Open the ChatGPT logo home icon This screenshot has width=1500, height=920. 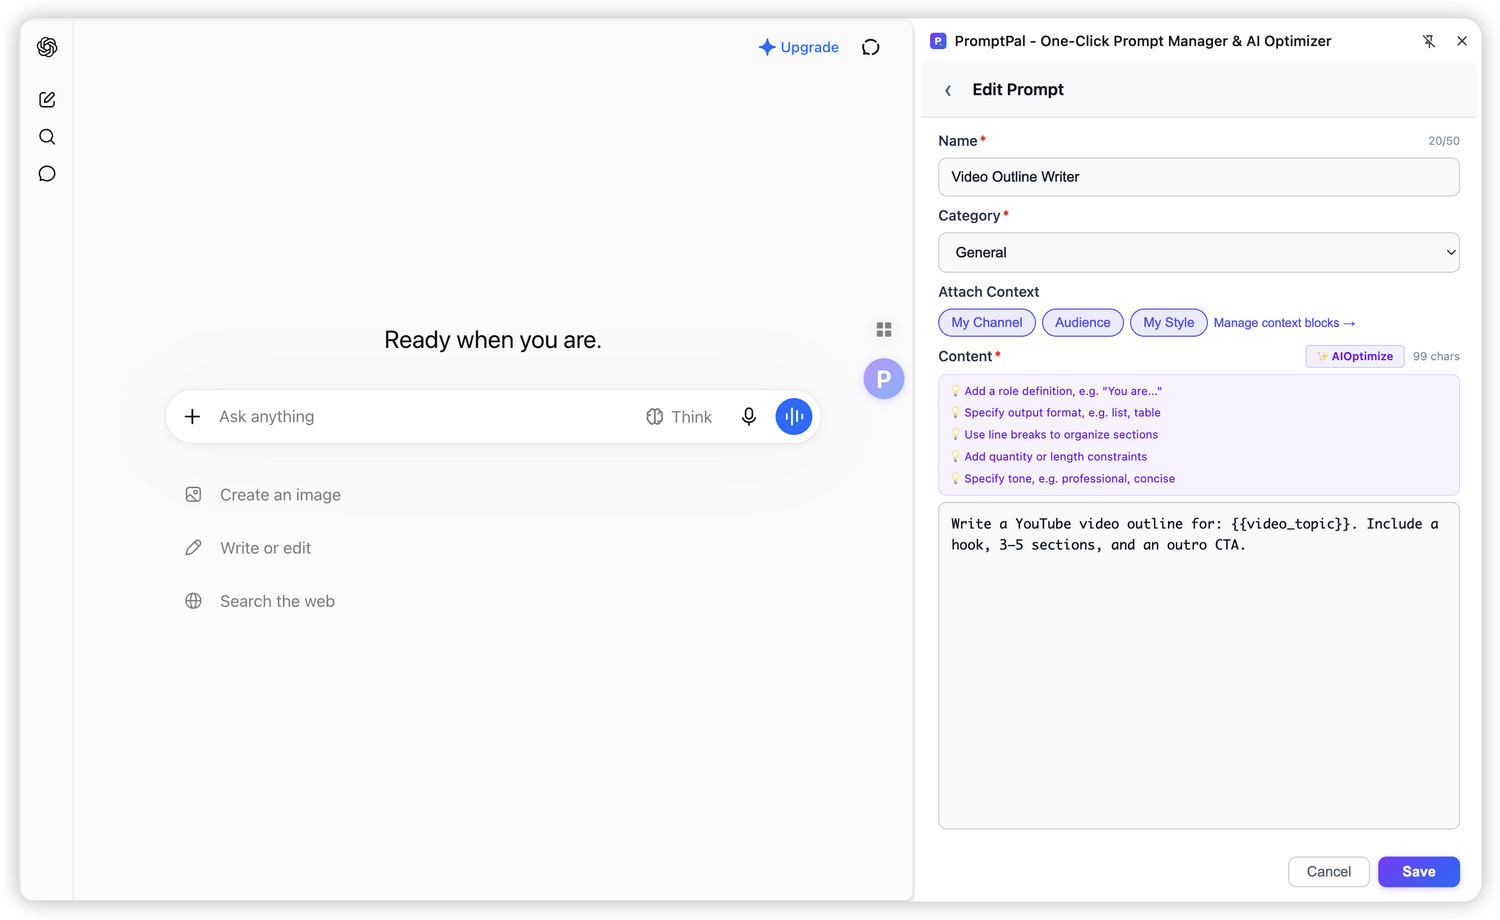pyautogui.click(x=47, y=47)
